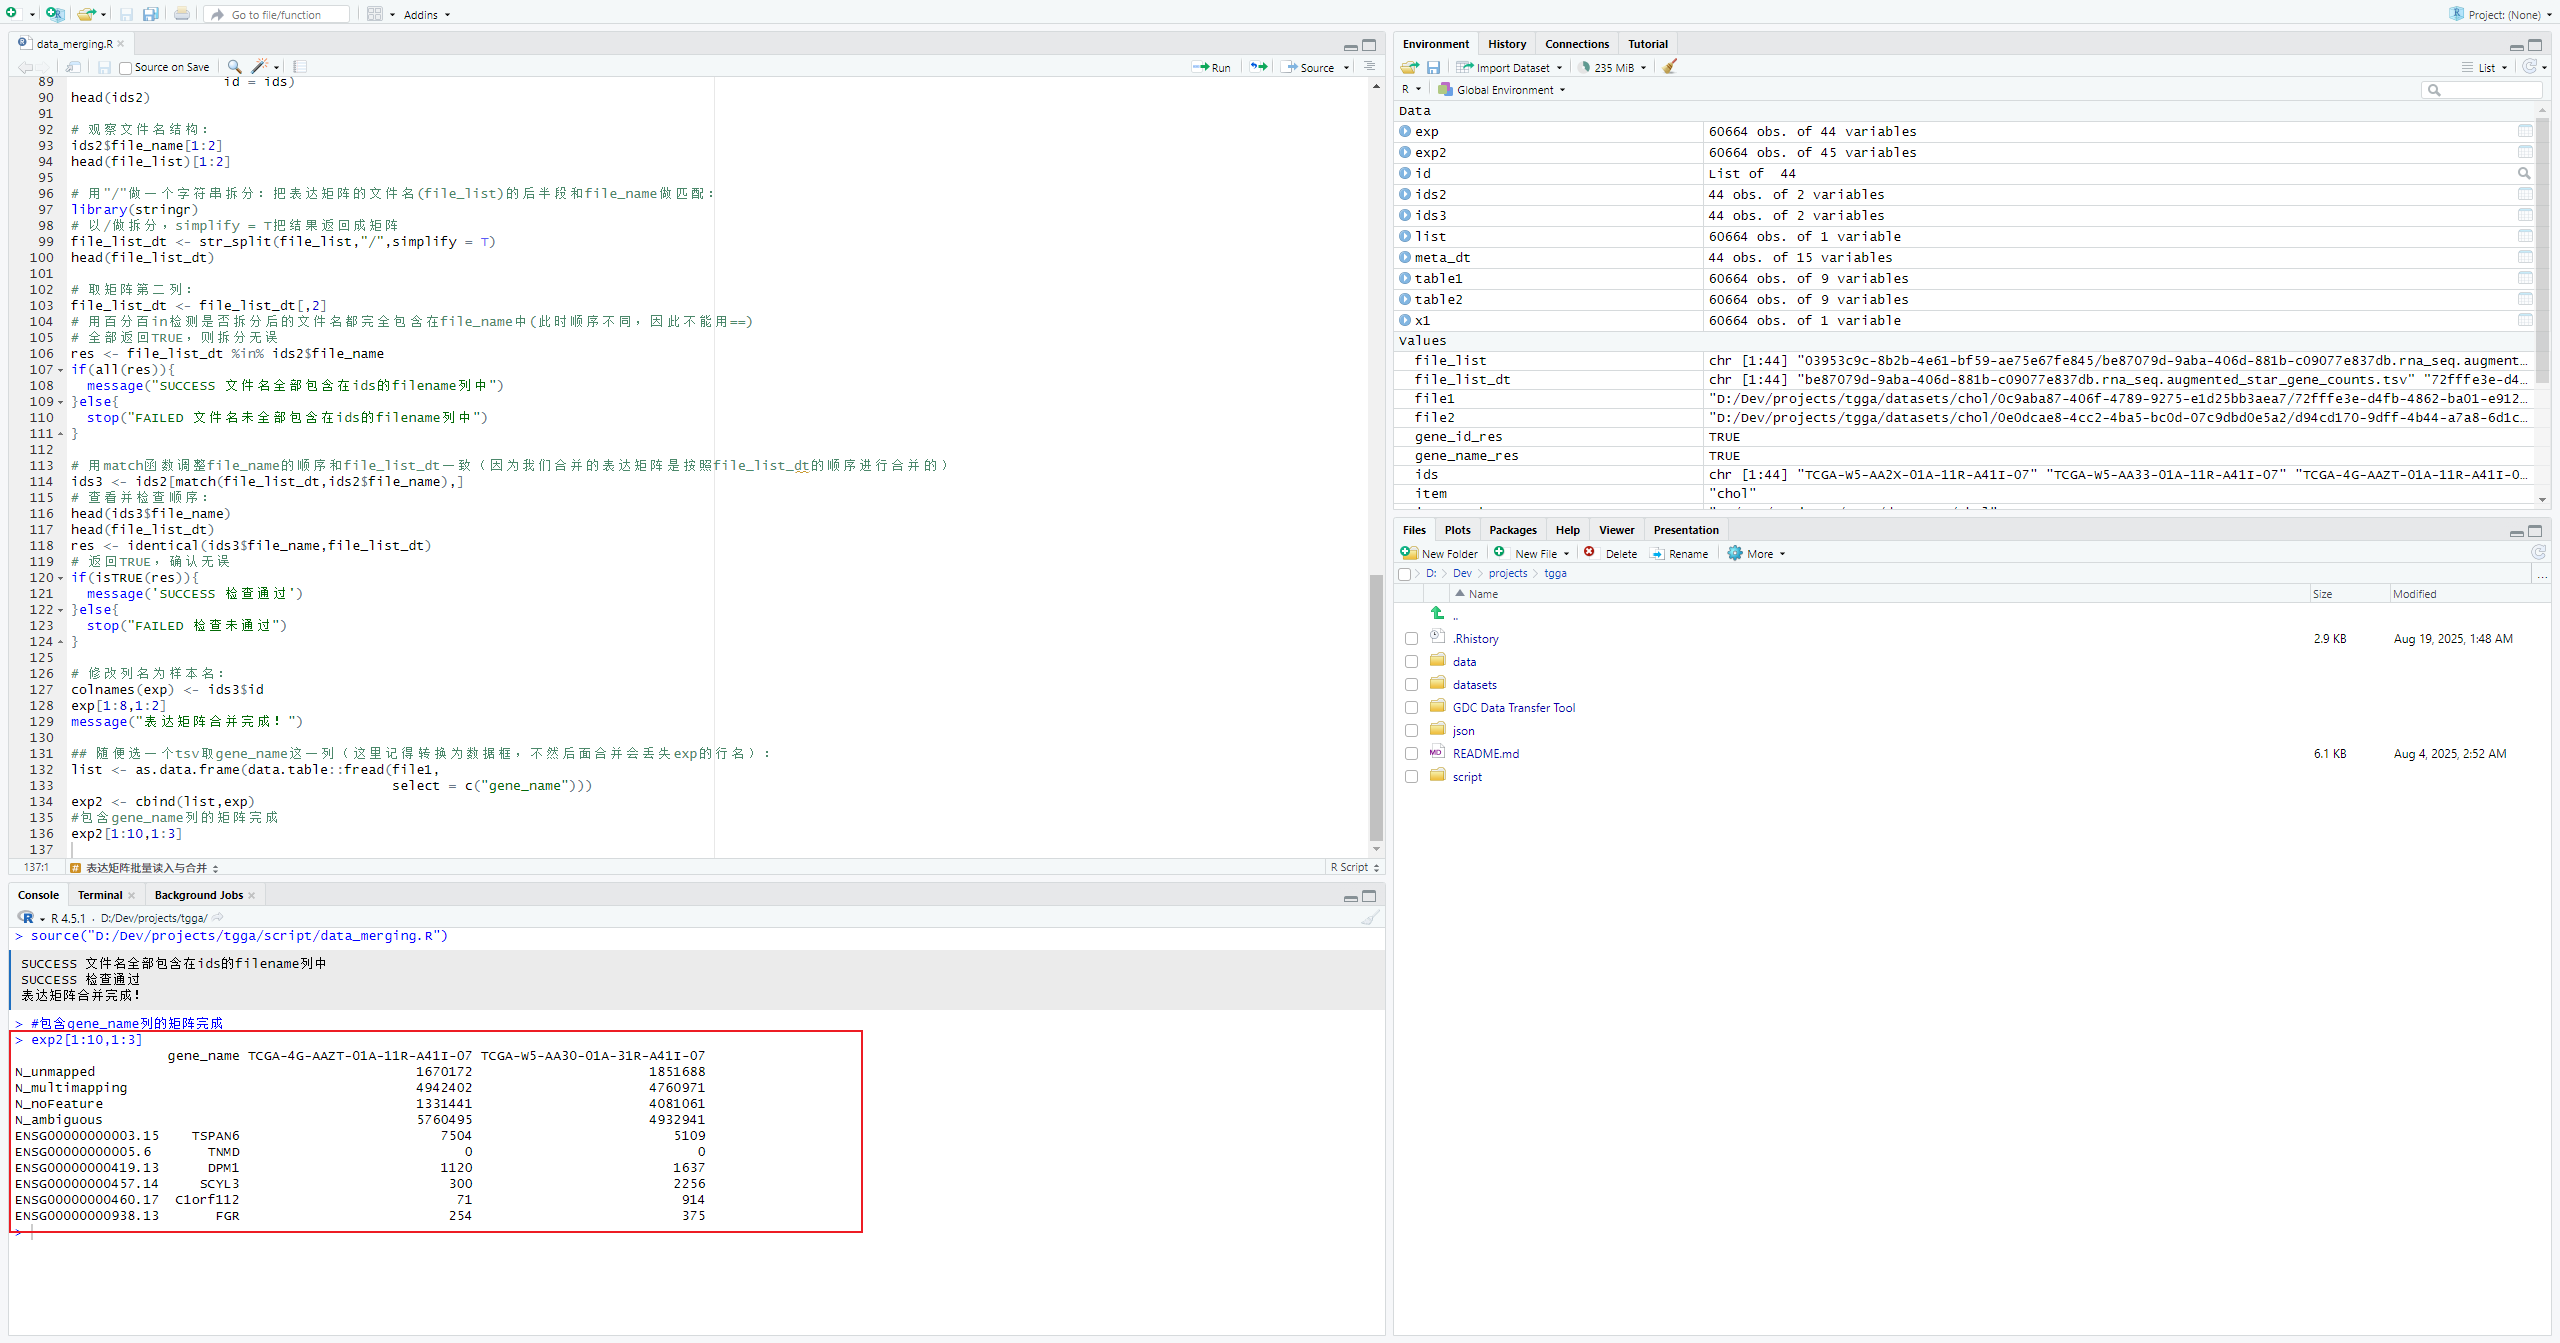2560x1343 pixels.
Task: Check the .Rhistory file checkbox
Action: [x=1411, y=639]
